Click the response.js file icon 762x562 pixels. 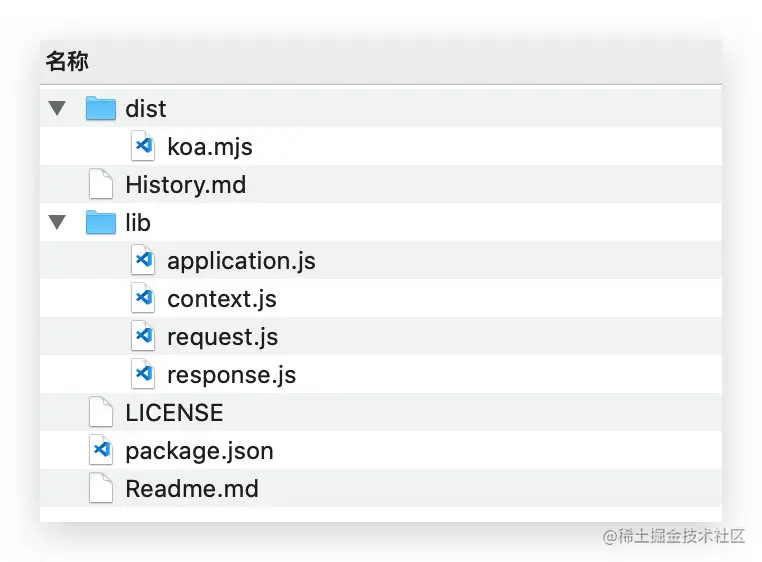[143, 374]
